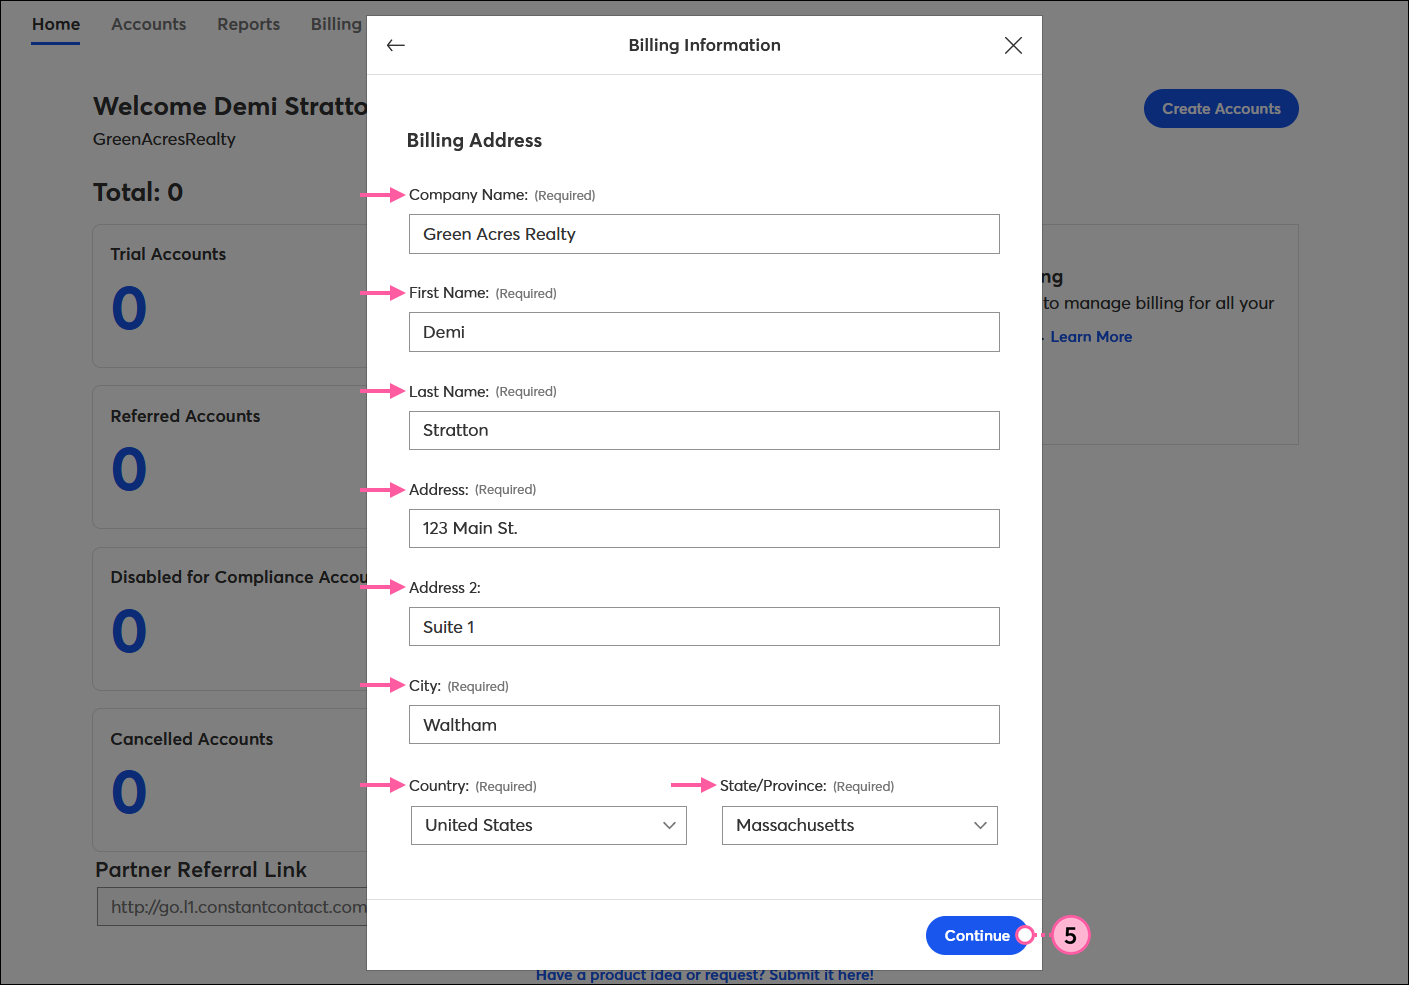Click the Total: 0 text
The height and width of the screenshot is (985, 1409).
click(x=138, y=192)
